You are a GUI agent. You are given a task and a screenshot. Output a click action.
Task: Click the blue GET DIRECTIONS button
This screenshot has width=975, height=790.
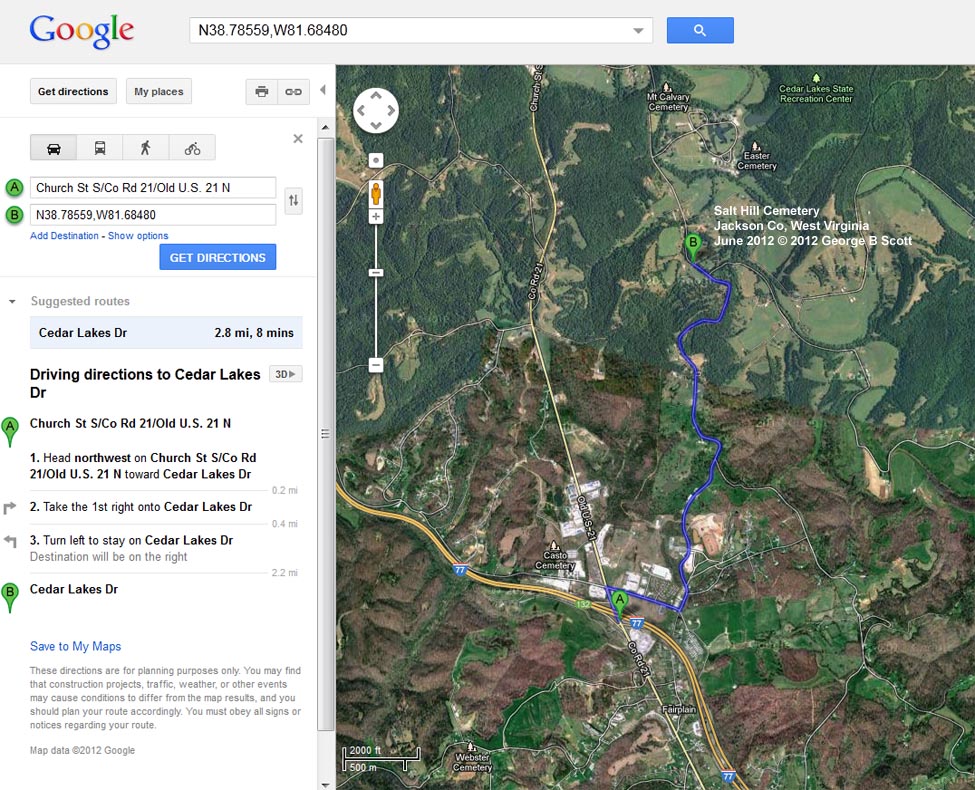click(x=217, y=257)
